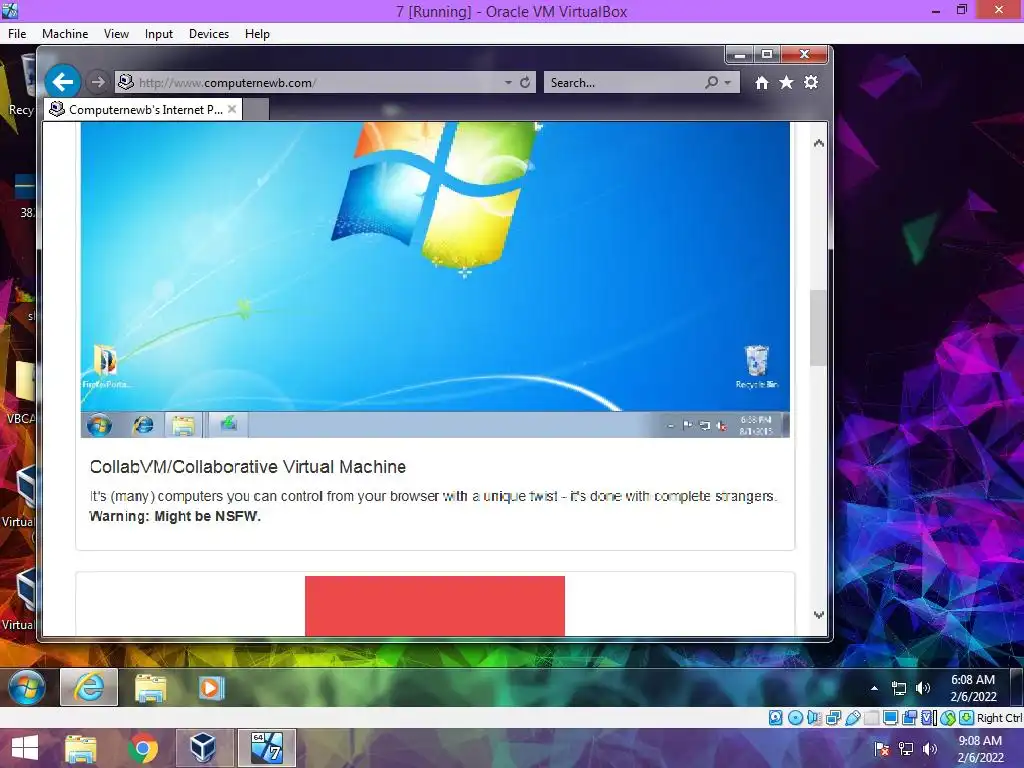Select Computernewb's Internet tab
The height and width of the screenshot is (768, 1024).
pos(144,110)
